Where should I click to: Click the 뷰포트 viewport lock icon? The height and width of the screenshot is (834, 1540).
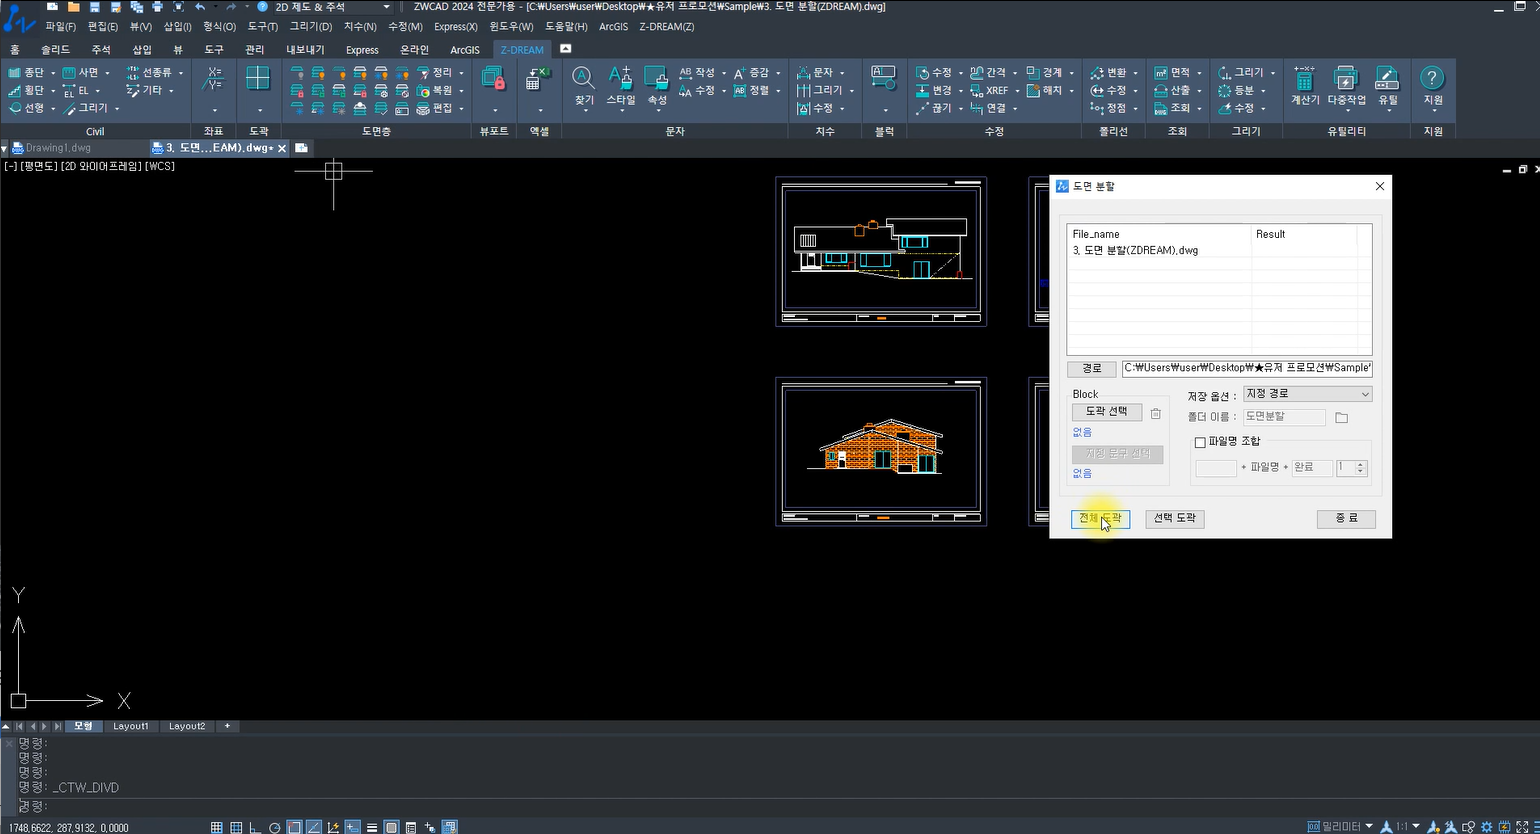(493, 78)
